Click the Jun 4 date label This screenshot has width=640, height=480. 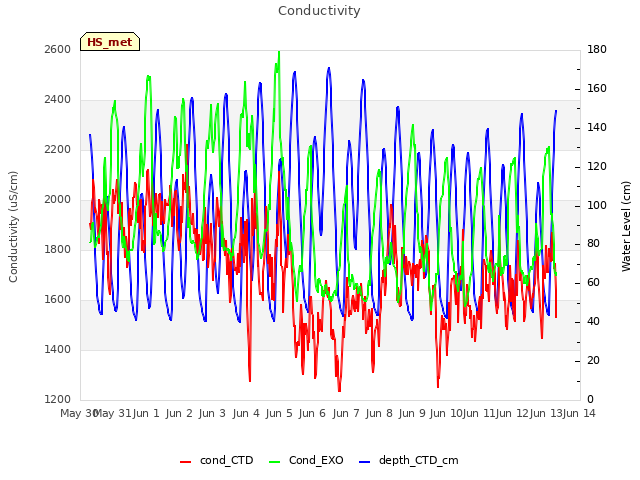click(246, 413)
